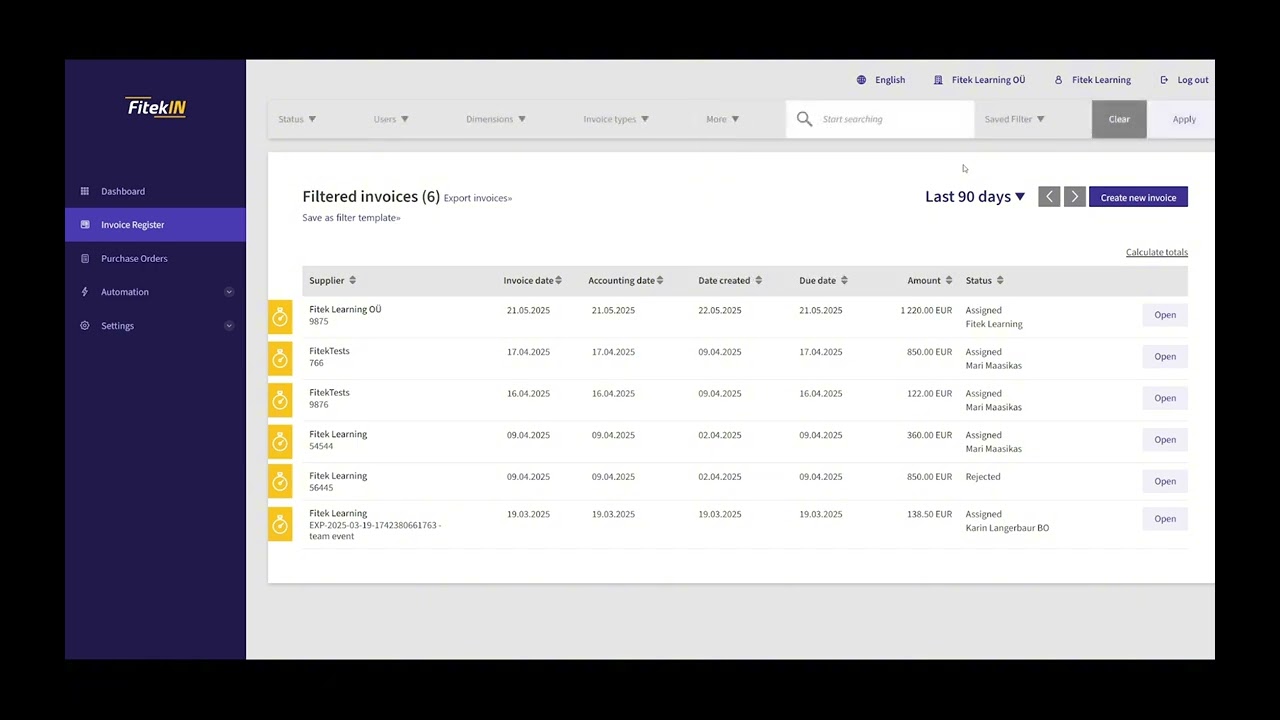Screen dimensions: 1280x720
Task: Click the globe language icon
Action: point(861,80)
